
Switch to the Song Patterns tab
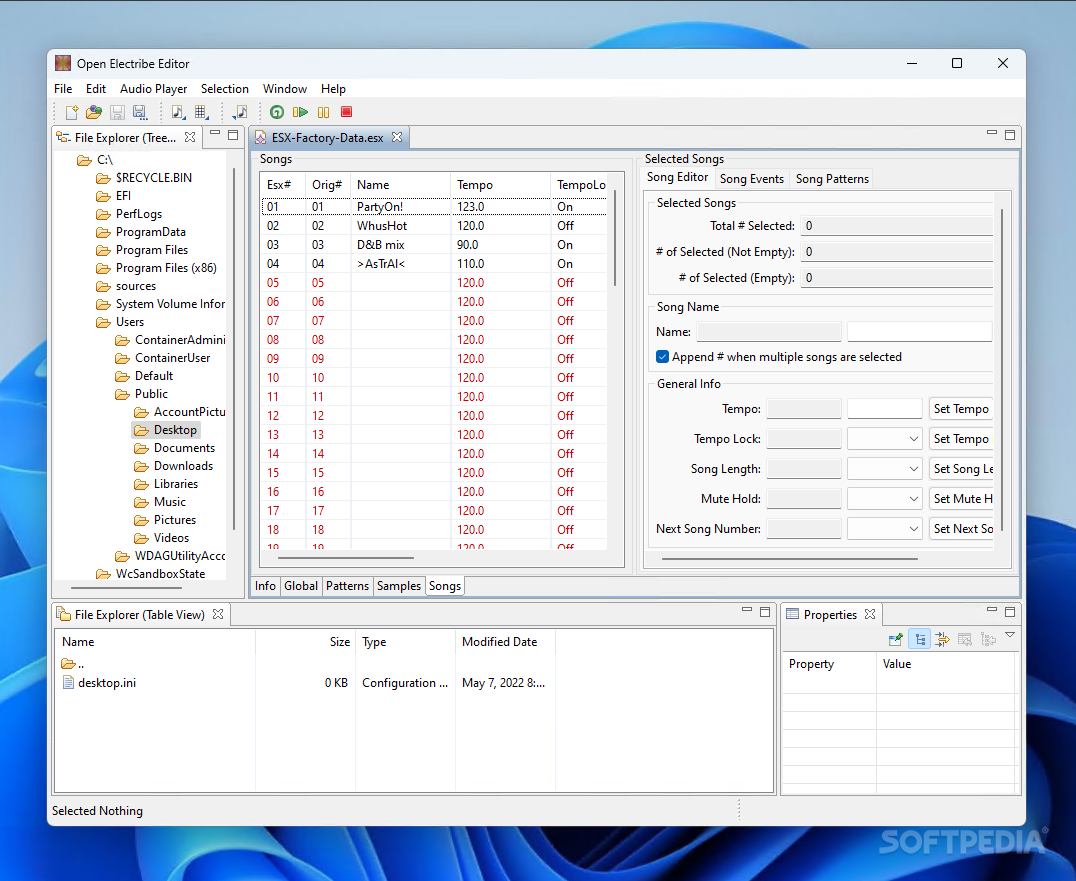pyautogui.click(x=832, y=179)
